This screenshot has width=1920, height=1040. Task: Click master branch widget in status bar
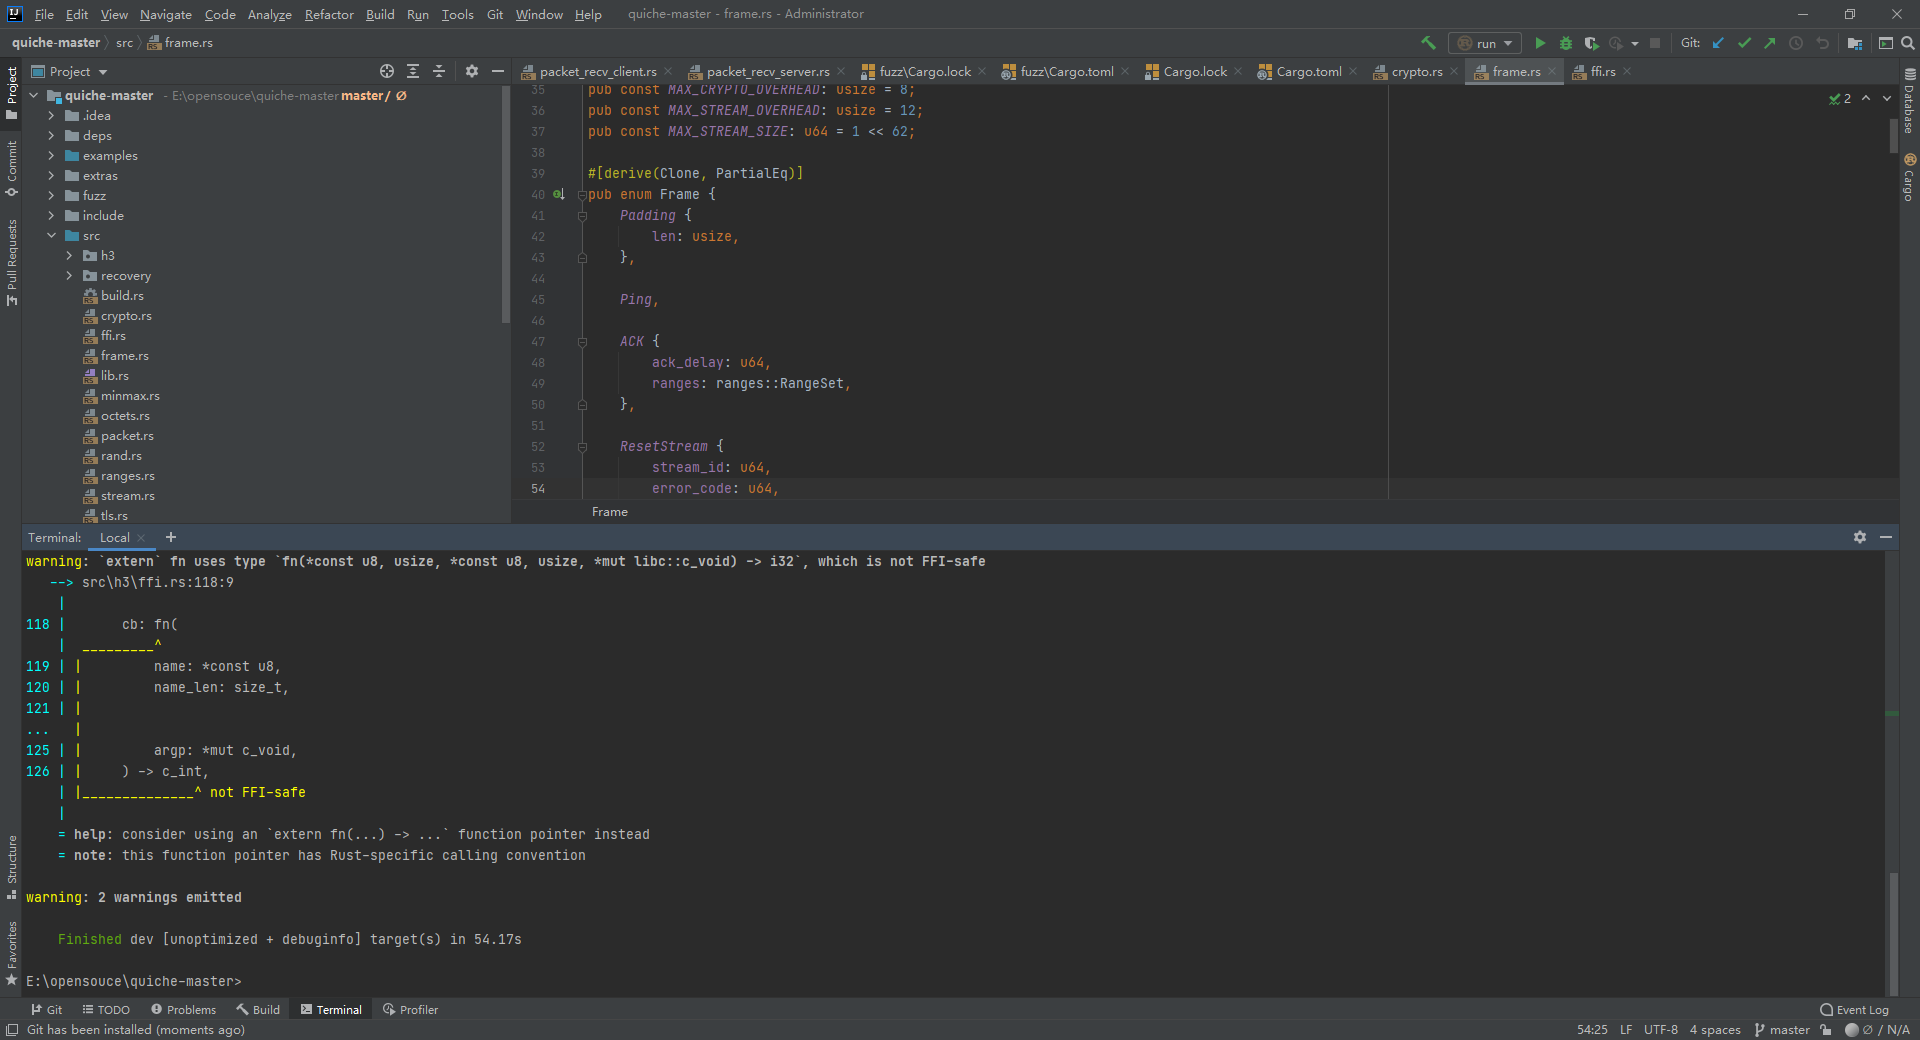[1781, 1030]
